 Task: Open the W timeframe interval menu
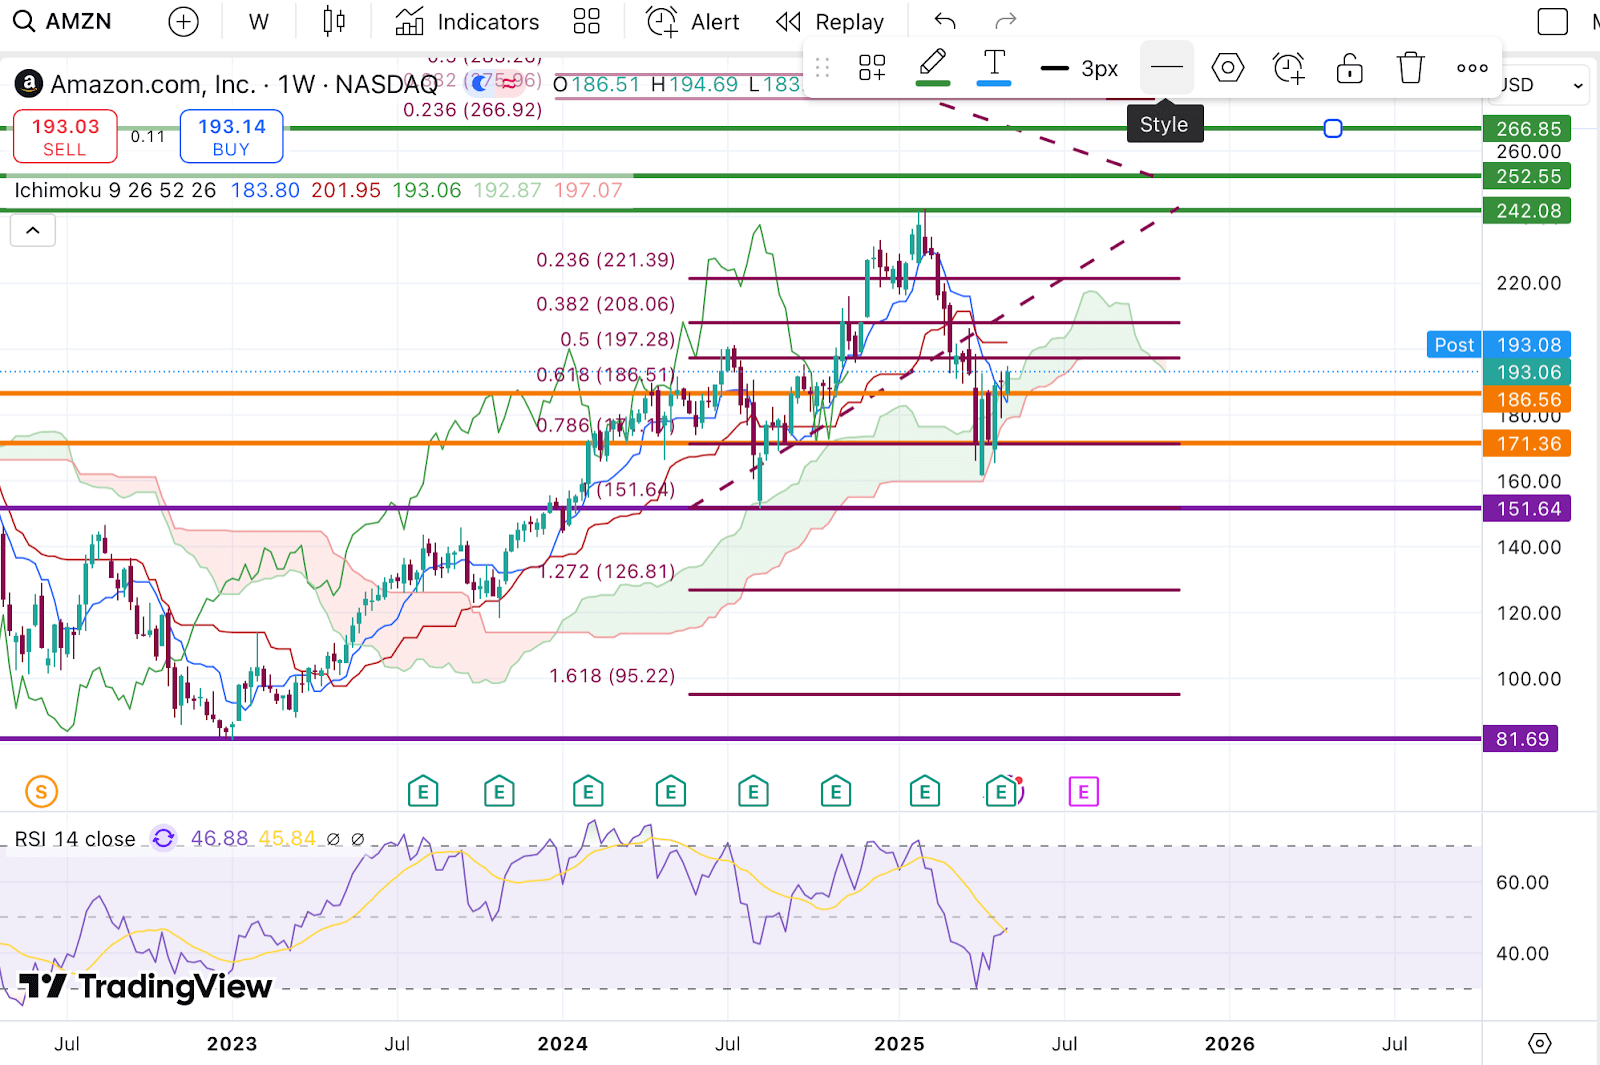[x=258, y=22]
